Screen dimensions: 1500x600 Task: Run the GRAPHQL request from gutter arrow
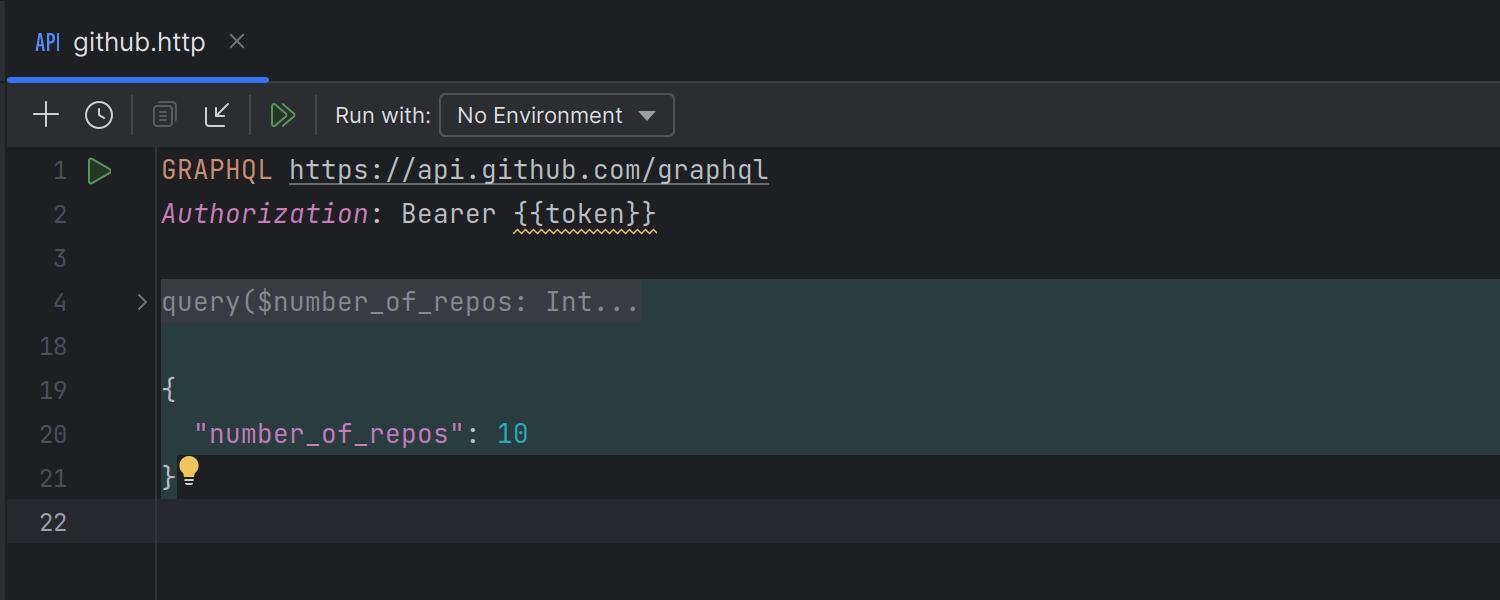99,171
